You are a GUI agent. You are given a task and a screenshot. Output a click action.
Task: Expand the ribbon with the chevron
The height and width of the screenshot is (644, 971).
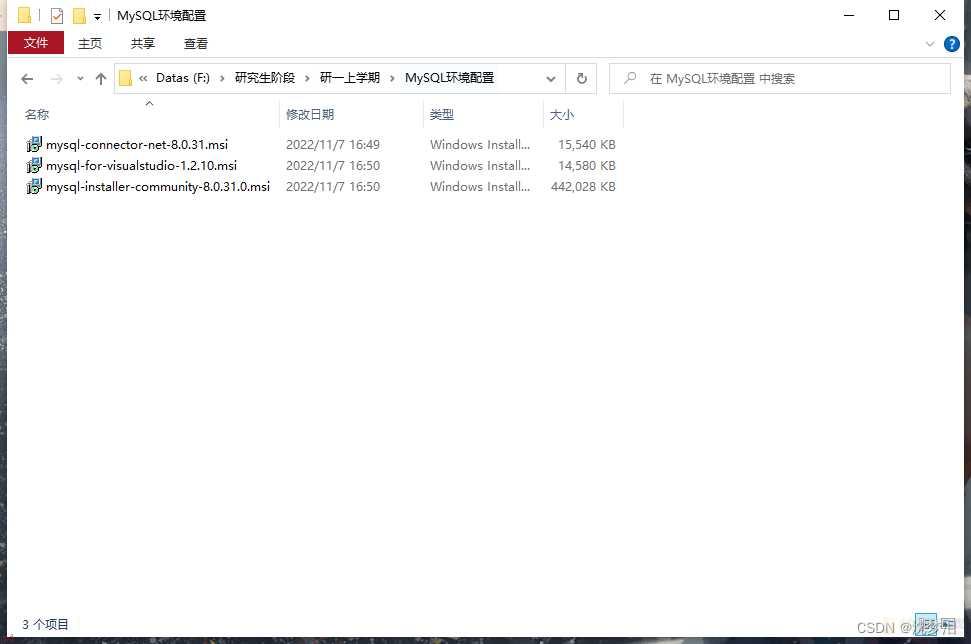pos(930,44)
